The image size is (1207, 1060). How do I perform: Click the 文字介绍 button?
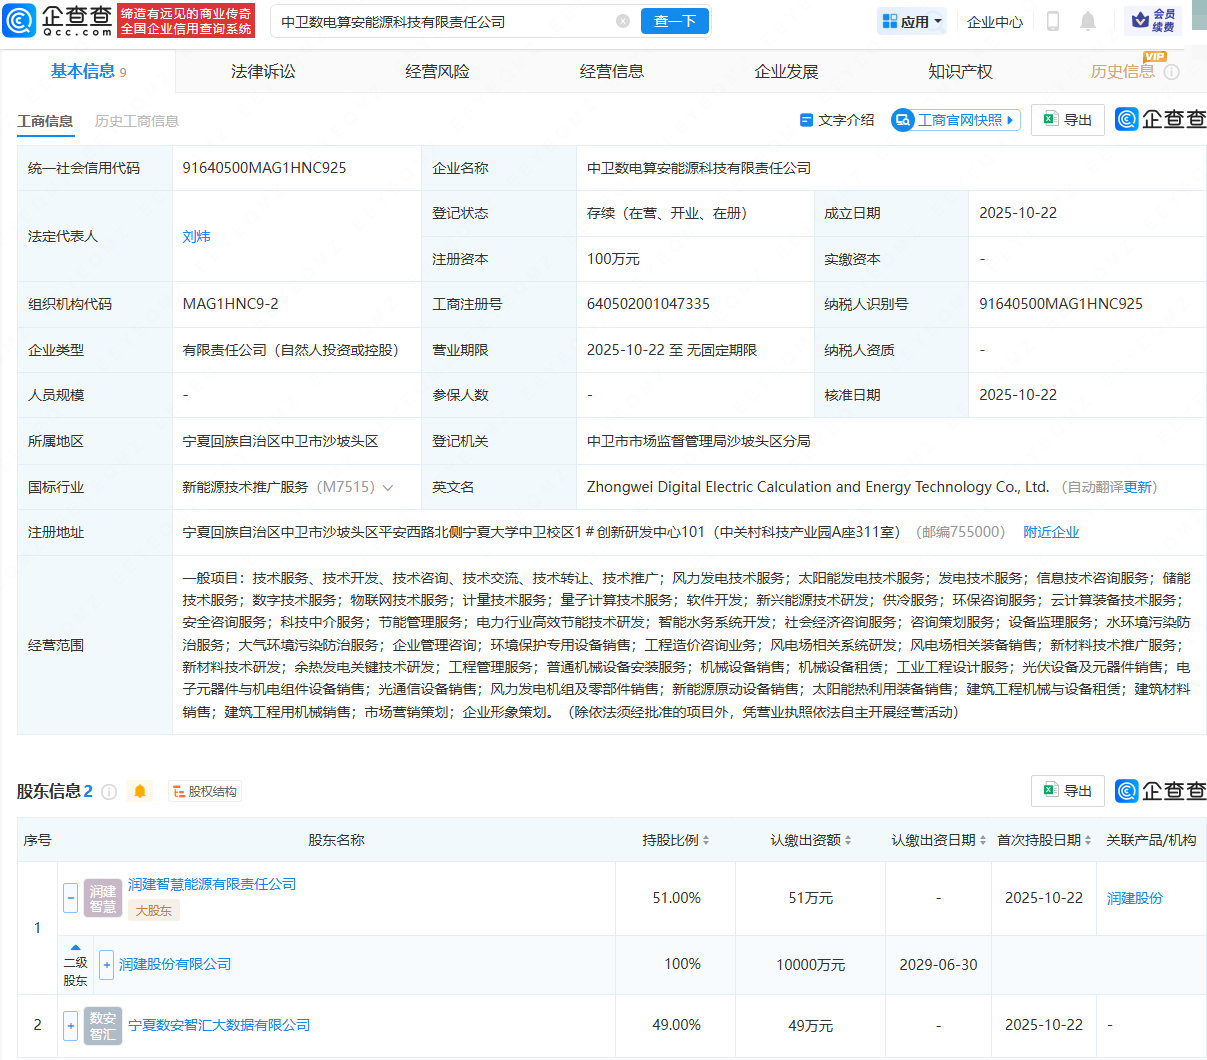coord(837,120)
